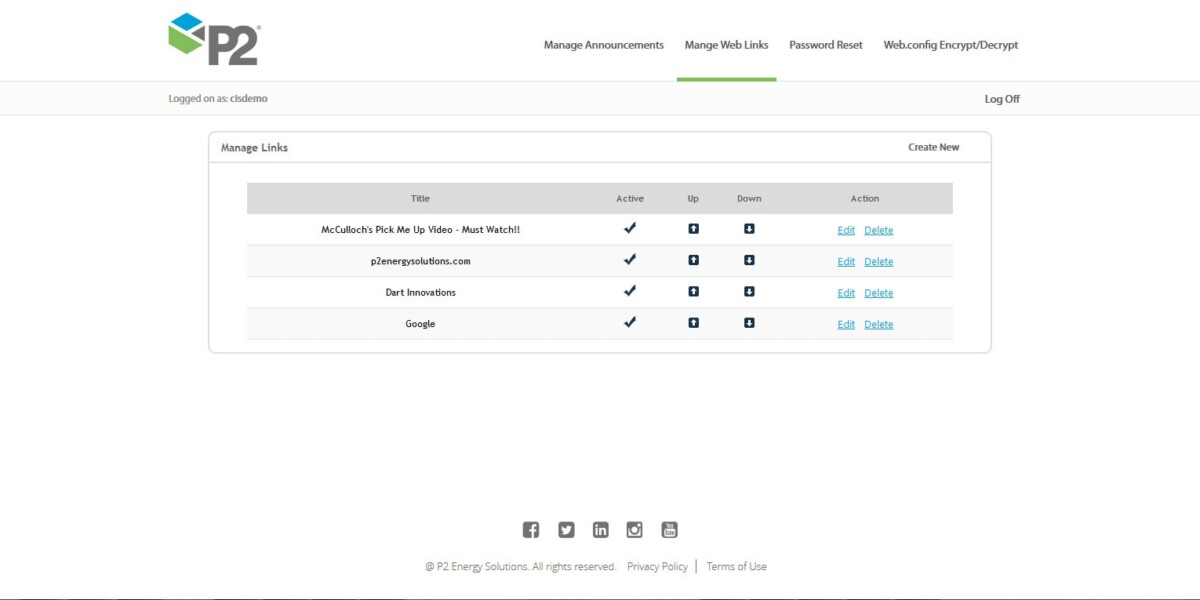Move "McCulloch's Pick Me Up Video" down

[749, 229]
